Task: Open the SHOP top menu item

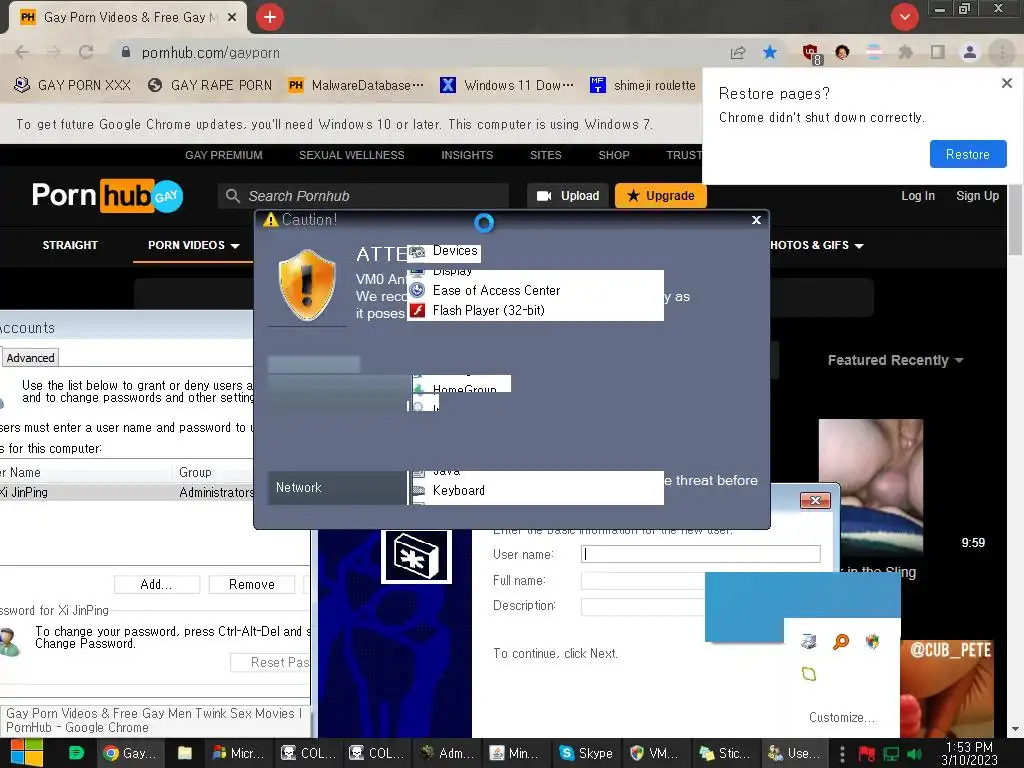Action: tap(614, 155)
